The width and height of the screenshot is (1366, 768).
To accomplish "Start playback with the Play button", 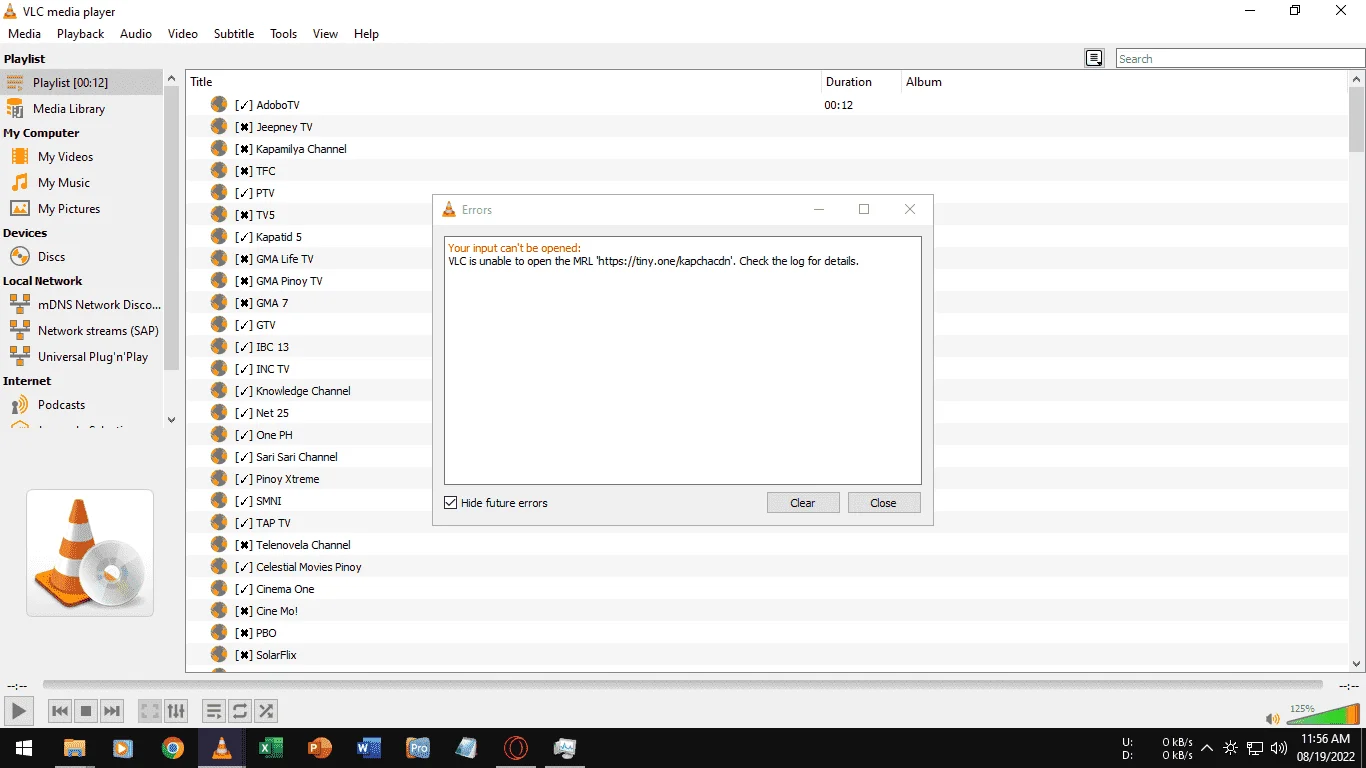I will pos(17,711).
